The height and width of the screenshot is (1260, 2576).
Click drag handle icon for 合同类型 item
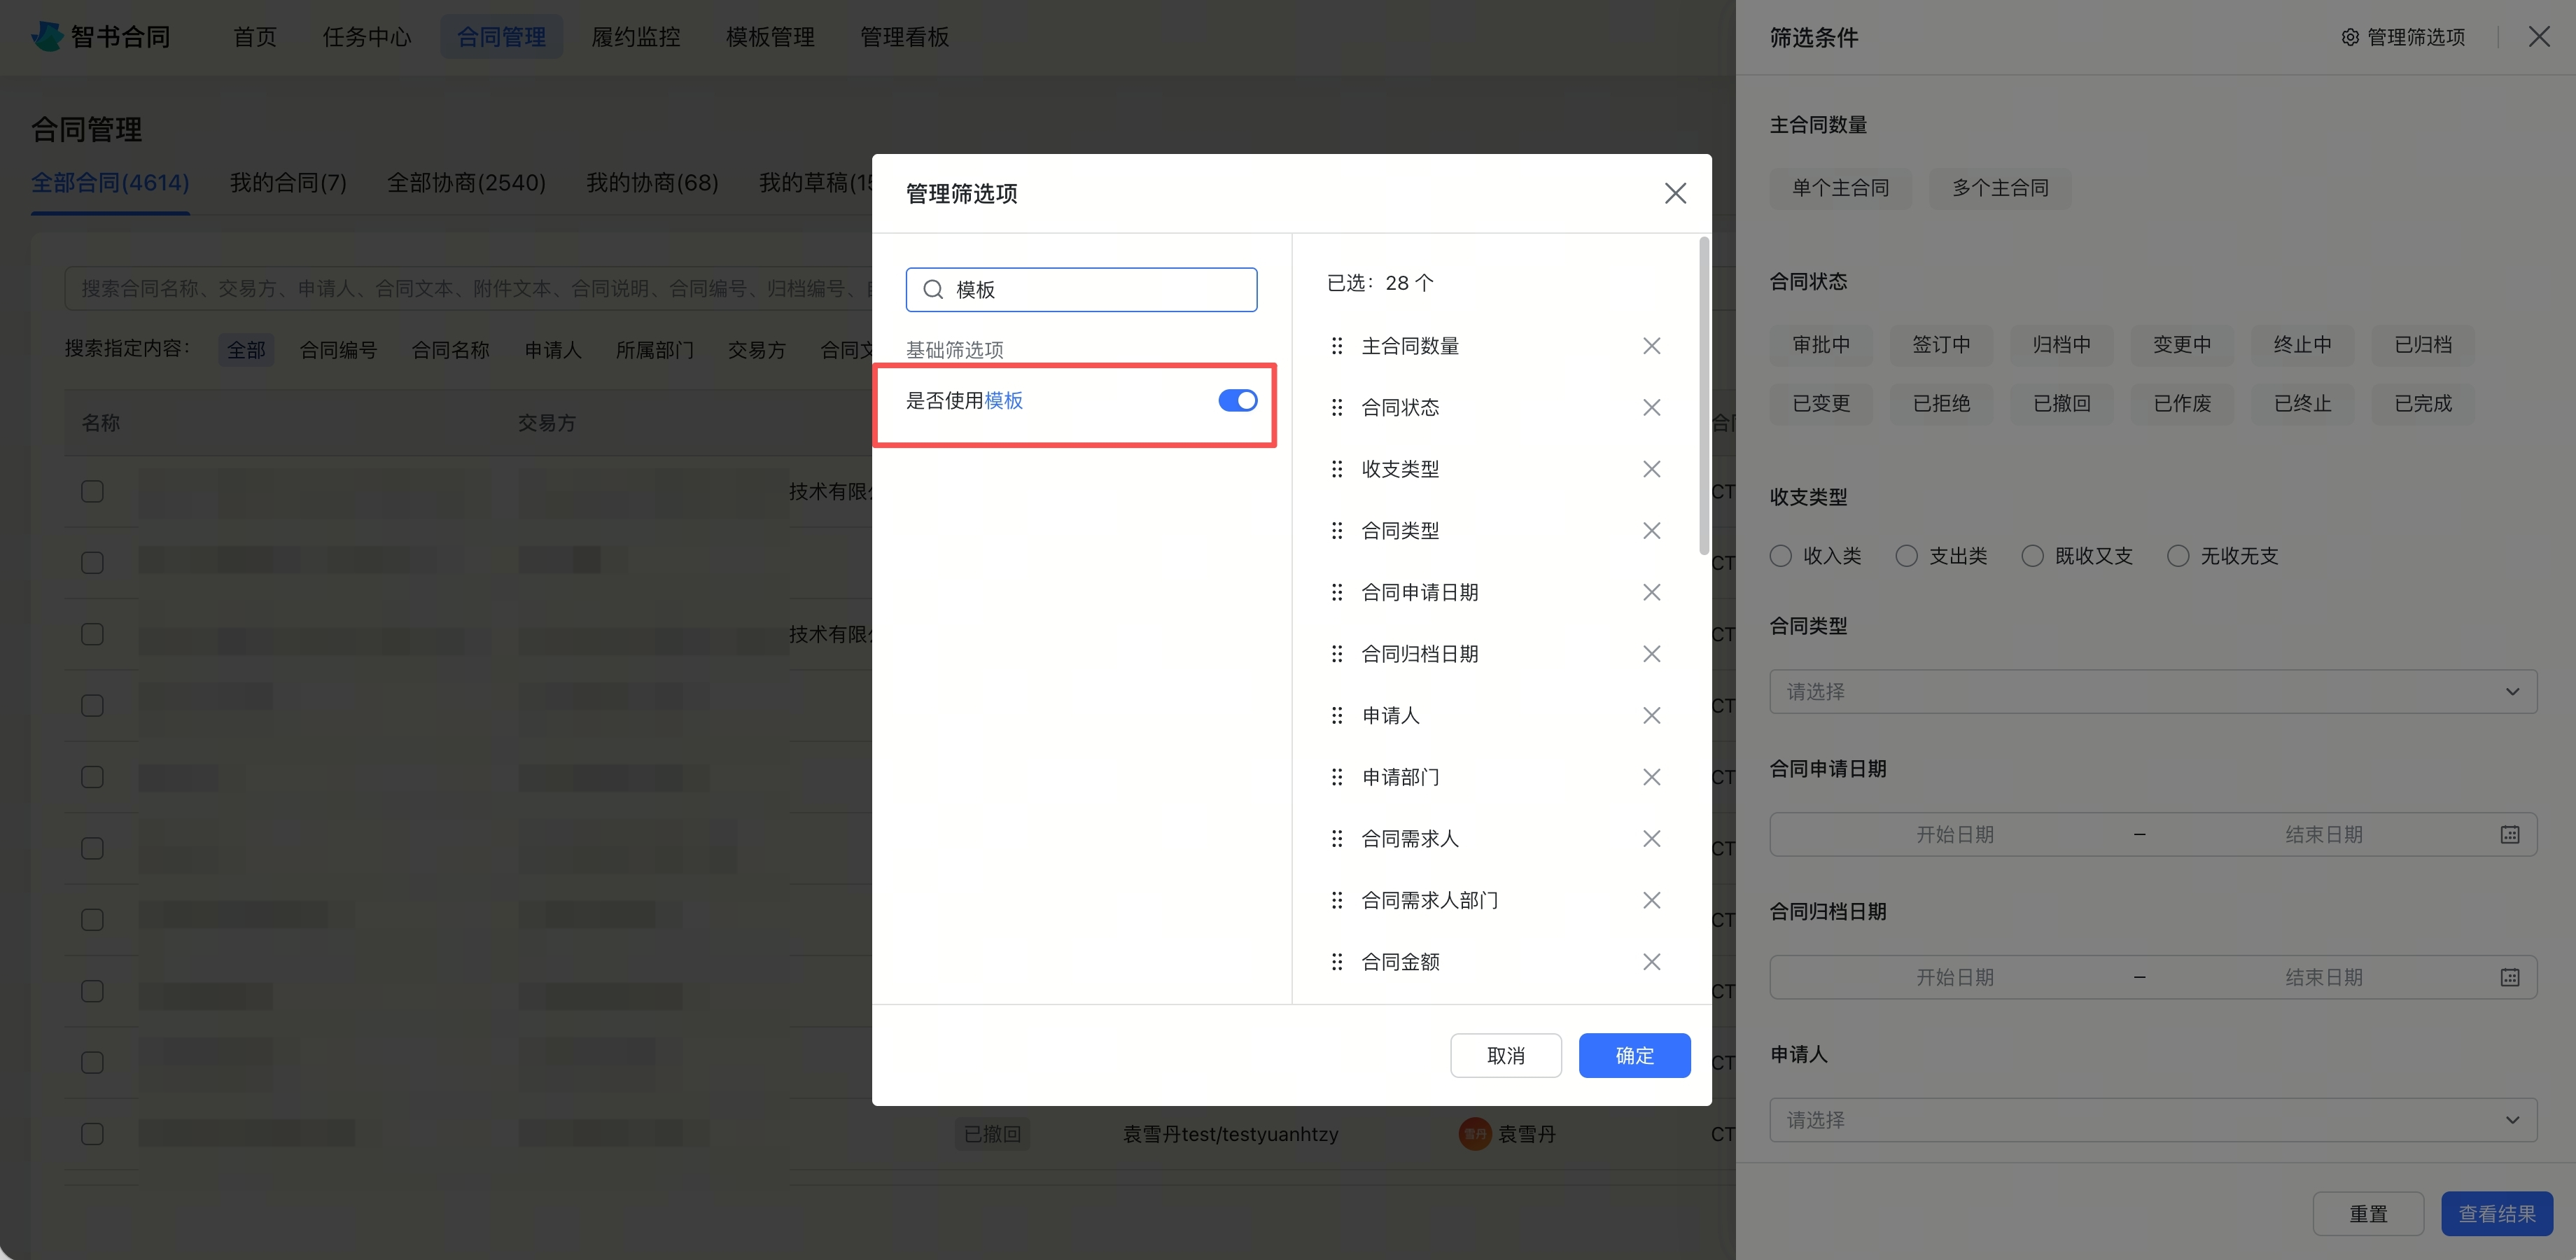(1337, 530)
